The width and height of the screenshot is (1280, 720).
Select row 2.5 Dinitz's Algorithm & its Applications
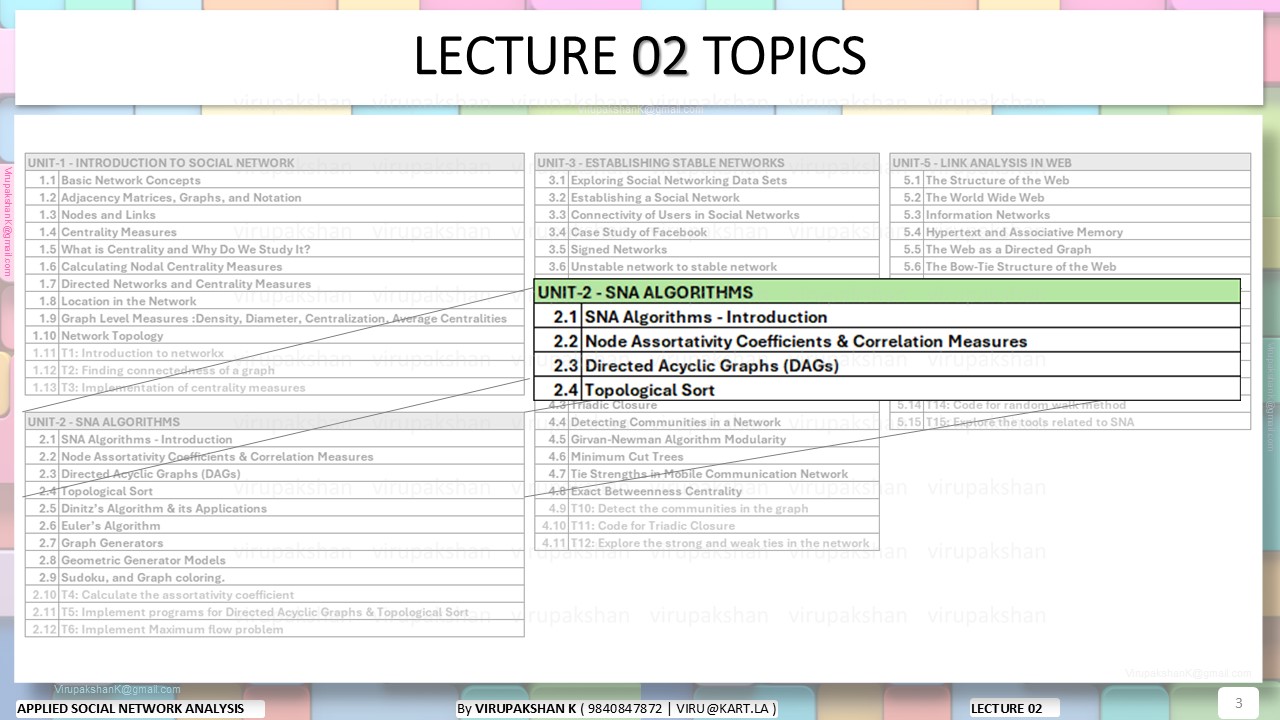(274, 508)
